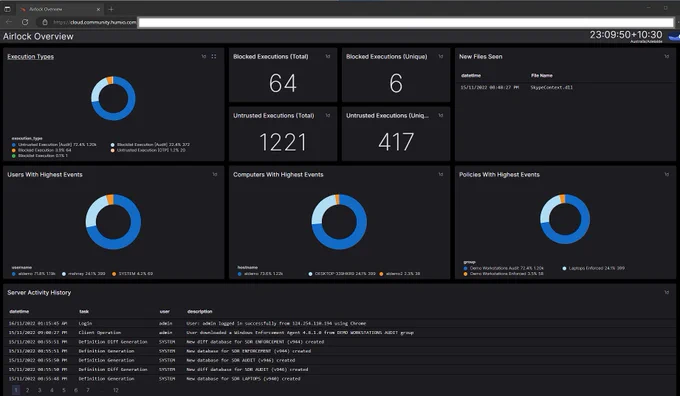680x396 pixels.
Task: Click the Airlock Overview dashboard title
Action: pyautogui.click(x=38, y=36)
